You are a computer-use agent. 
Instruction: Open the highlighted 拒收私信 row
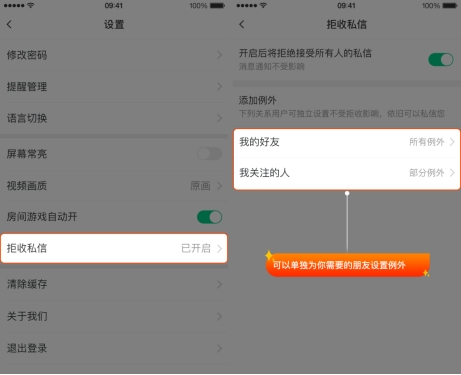114,248
